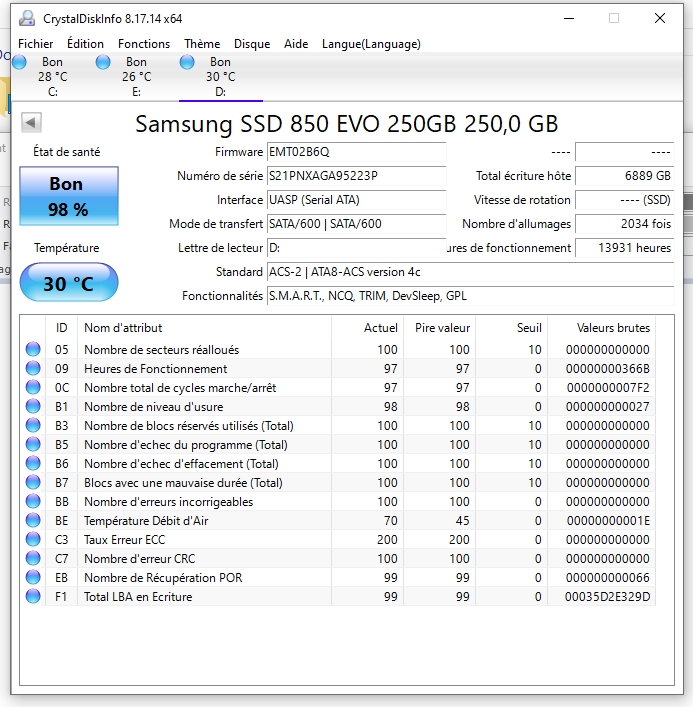This screenshot has height=707, width=693.
Task: Click status orb for Taux Erreur ECC row
Action: 33,540
